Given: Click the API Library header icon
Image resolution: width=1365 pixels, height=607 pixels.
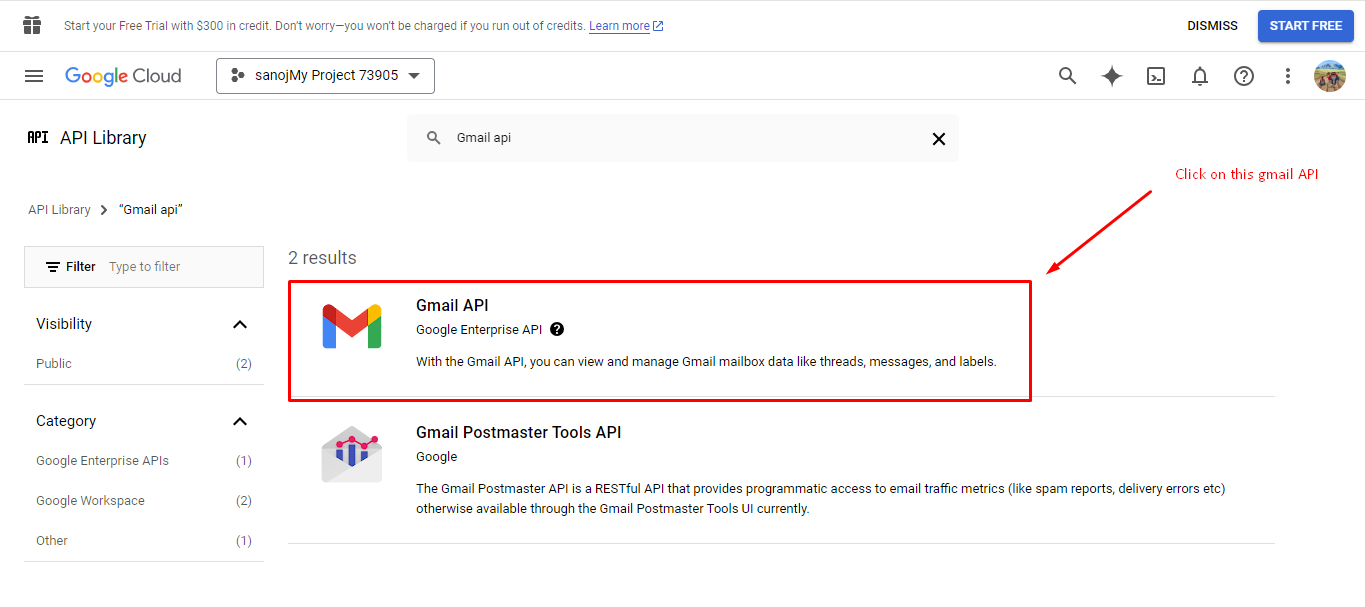Looking at the screenshot, I should point(38,138).
